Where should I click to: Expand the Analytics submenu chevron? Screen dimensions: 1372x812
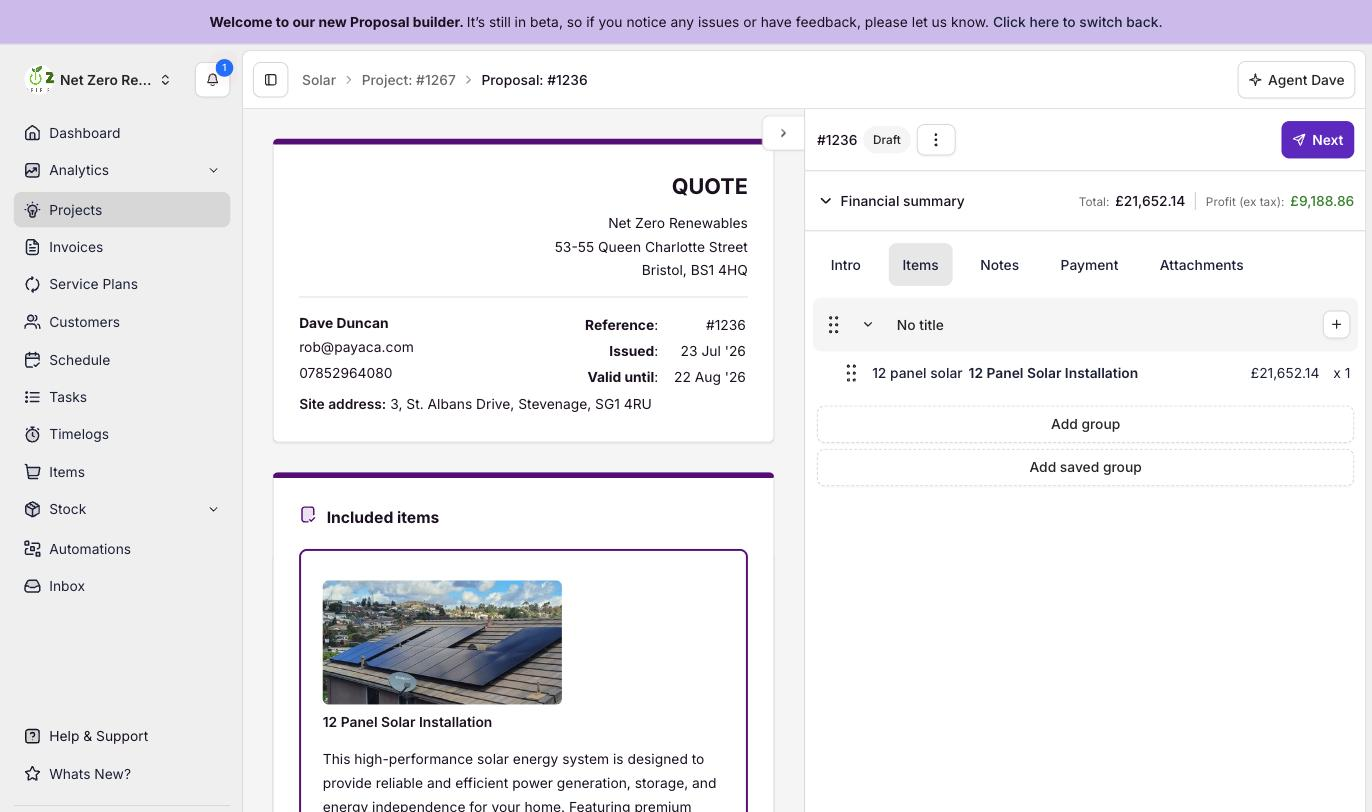tap(213, 171)
